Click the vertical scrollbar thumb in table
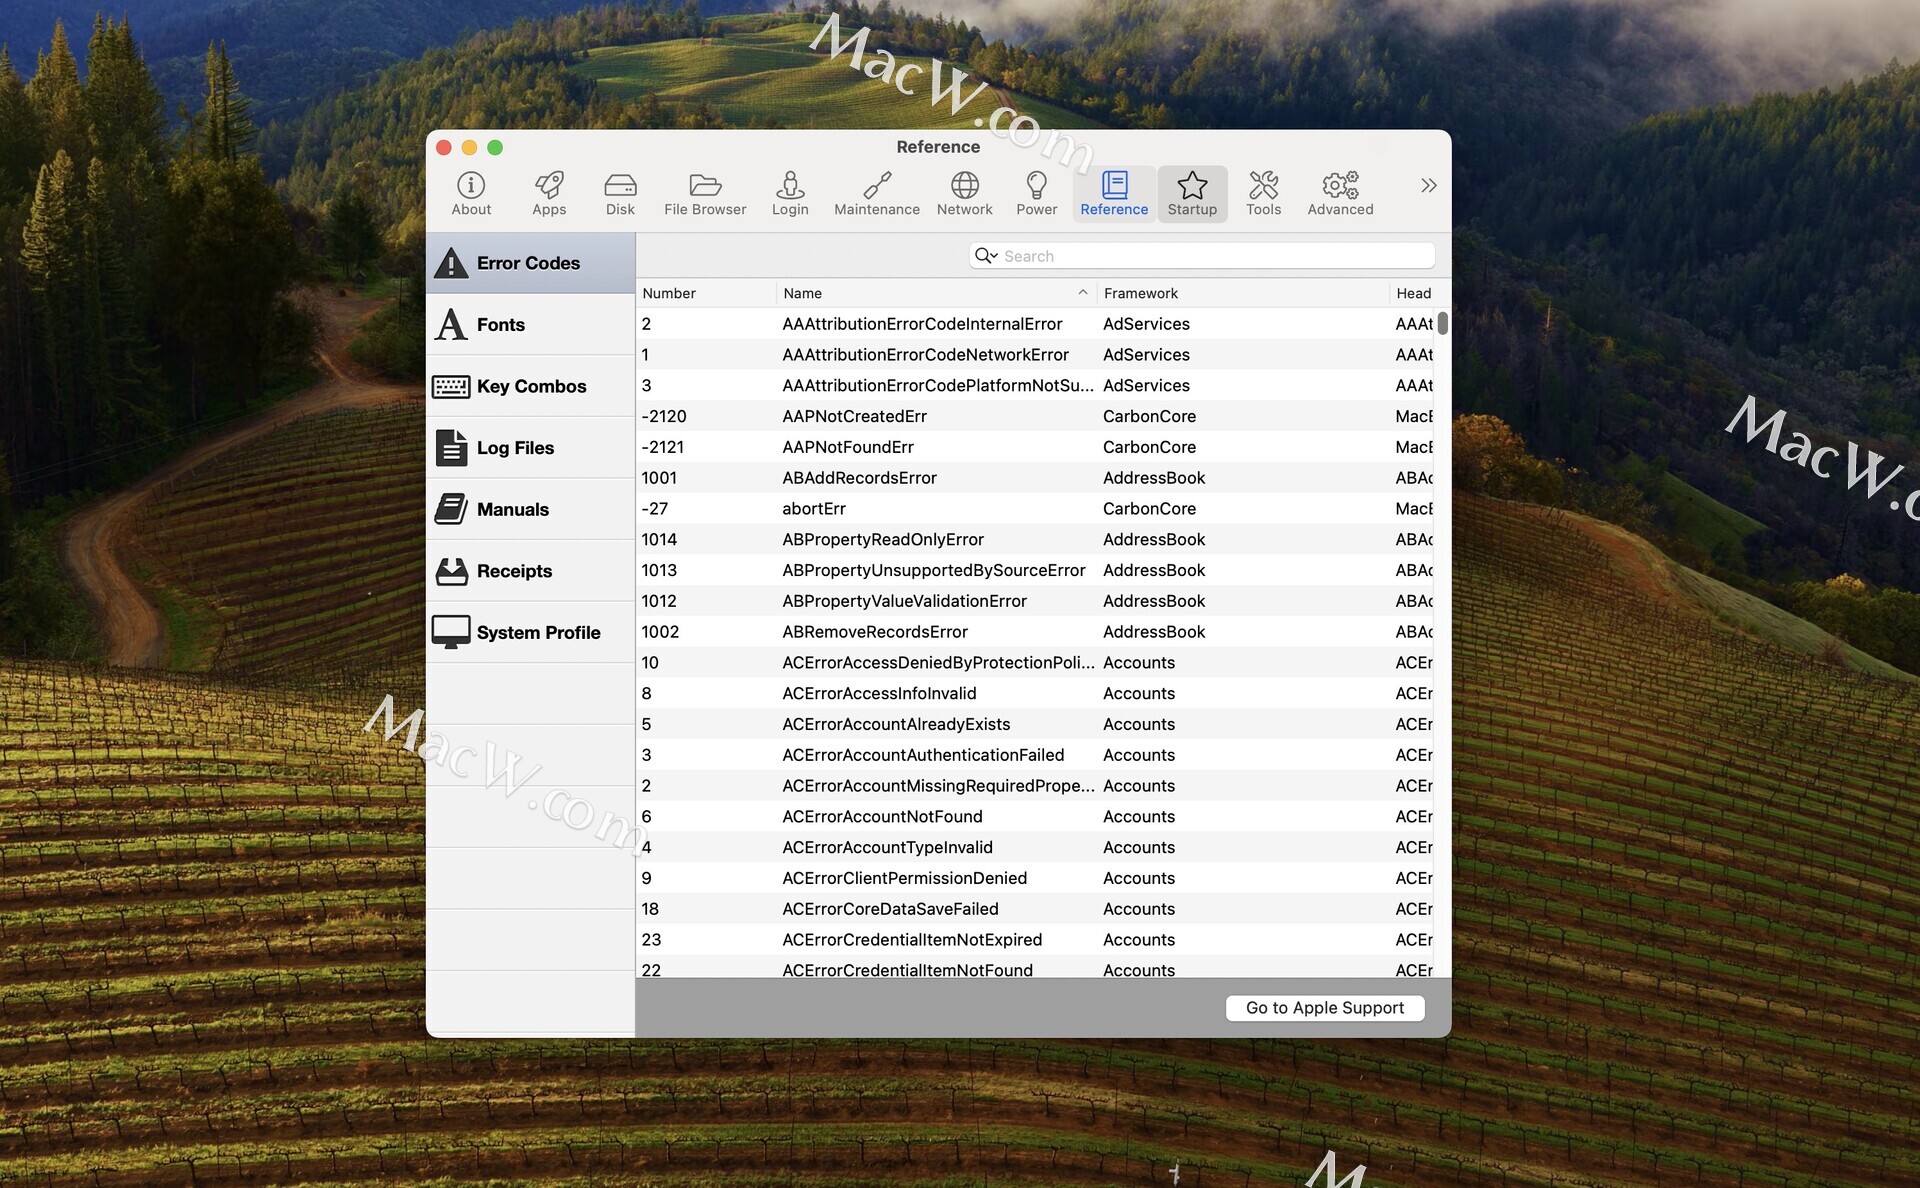 (x=1442, y=324)
